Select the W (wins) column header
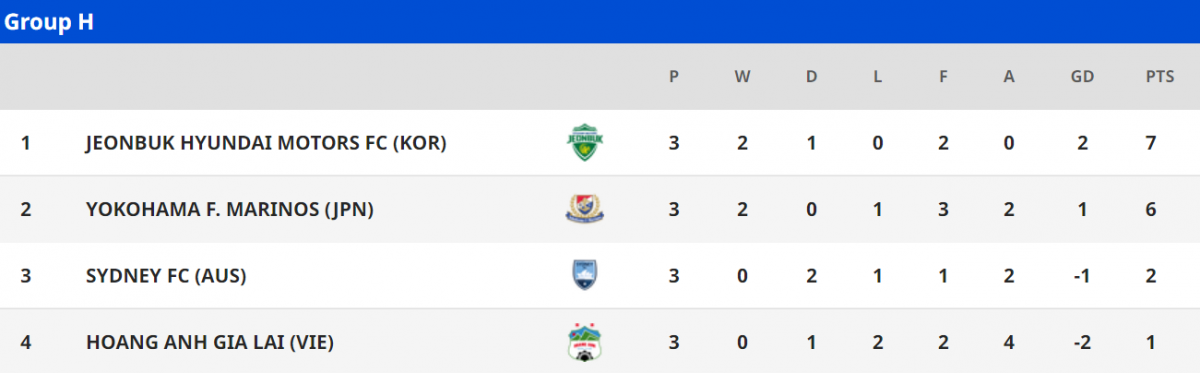Viewport: 1200px width, 373px height. tap(742, 77)
